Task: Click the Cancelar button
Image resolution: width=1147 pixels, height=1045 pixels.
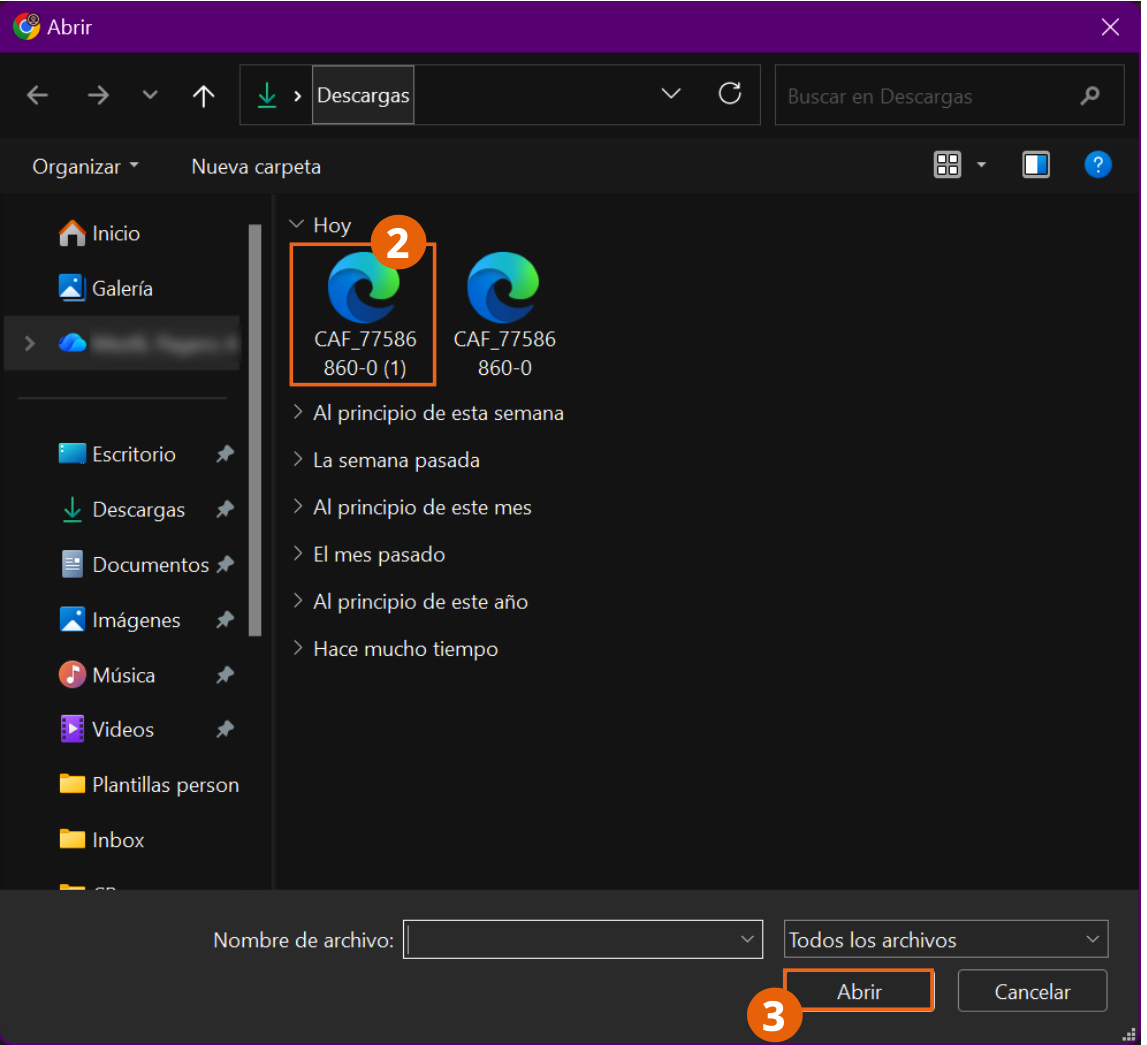Action: pos(1031,992)
